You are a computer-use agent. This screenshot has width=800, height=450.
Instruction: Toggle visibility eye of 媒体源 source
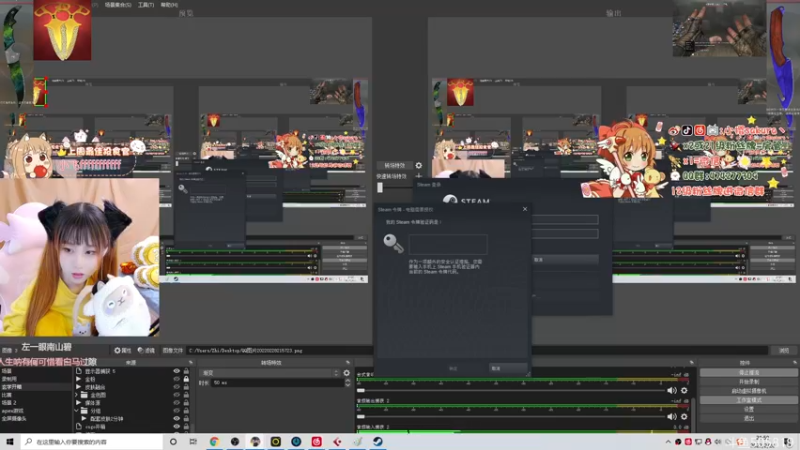click(177, 403)
